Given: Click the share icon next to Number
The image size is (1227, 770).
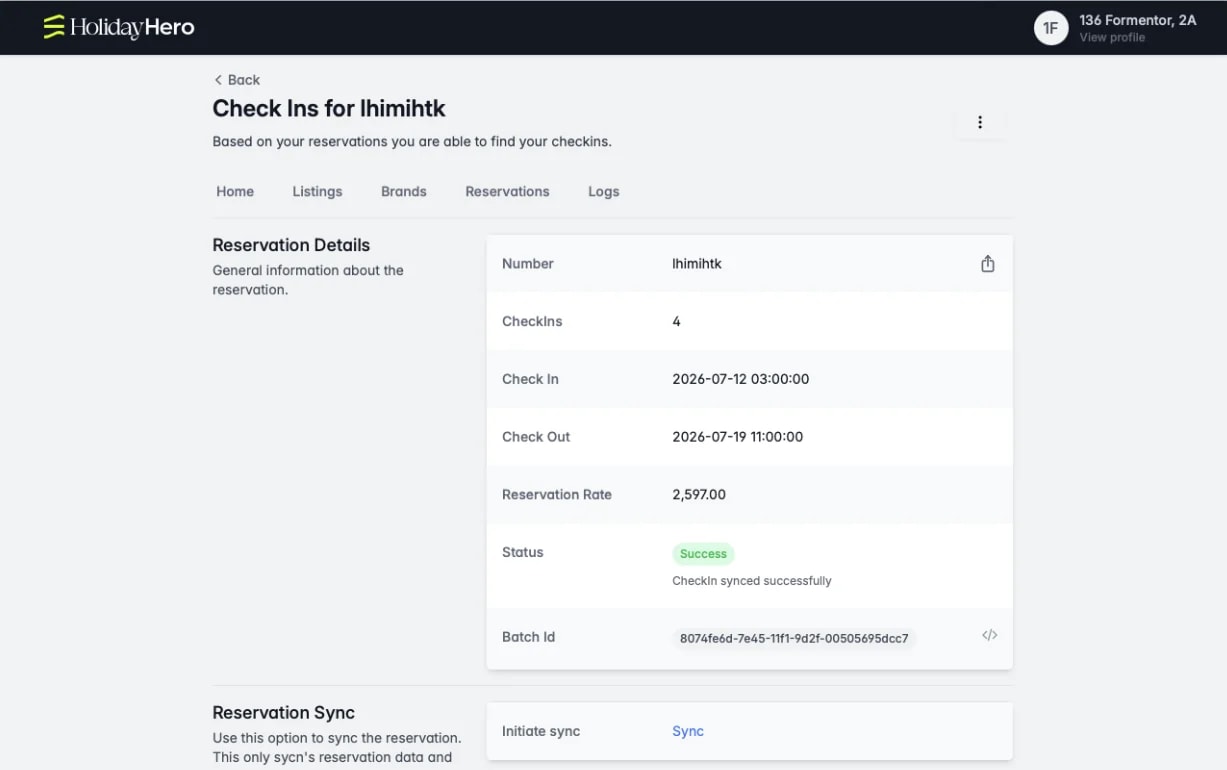Looking at the screenshot, I should [x=988, y=264].
